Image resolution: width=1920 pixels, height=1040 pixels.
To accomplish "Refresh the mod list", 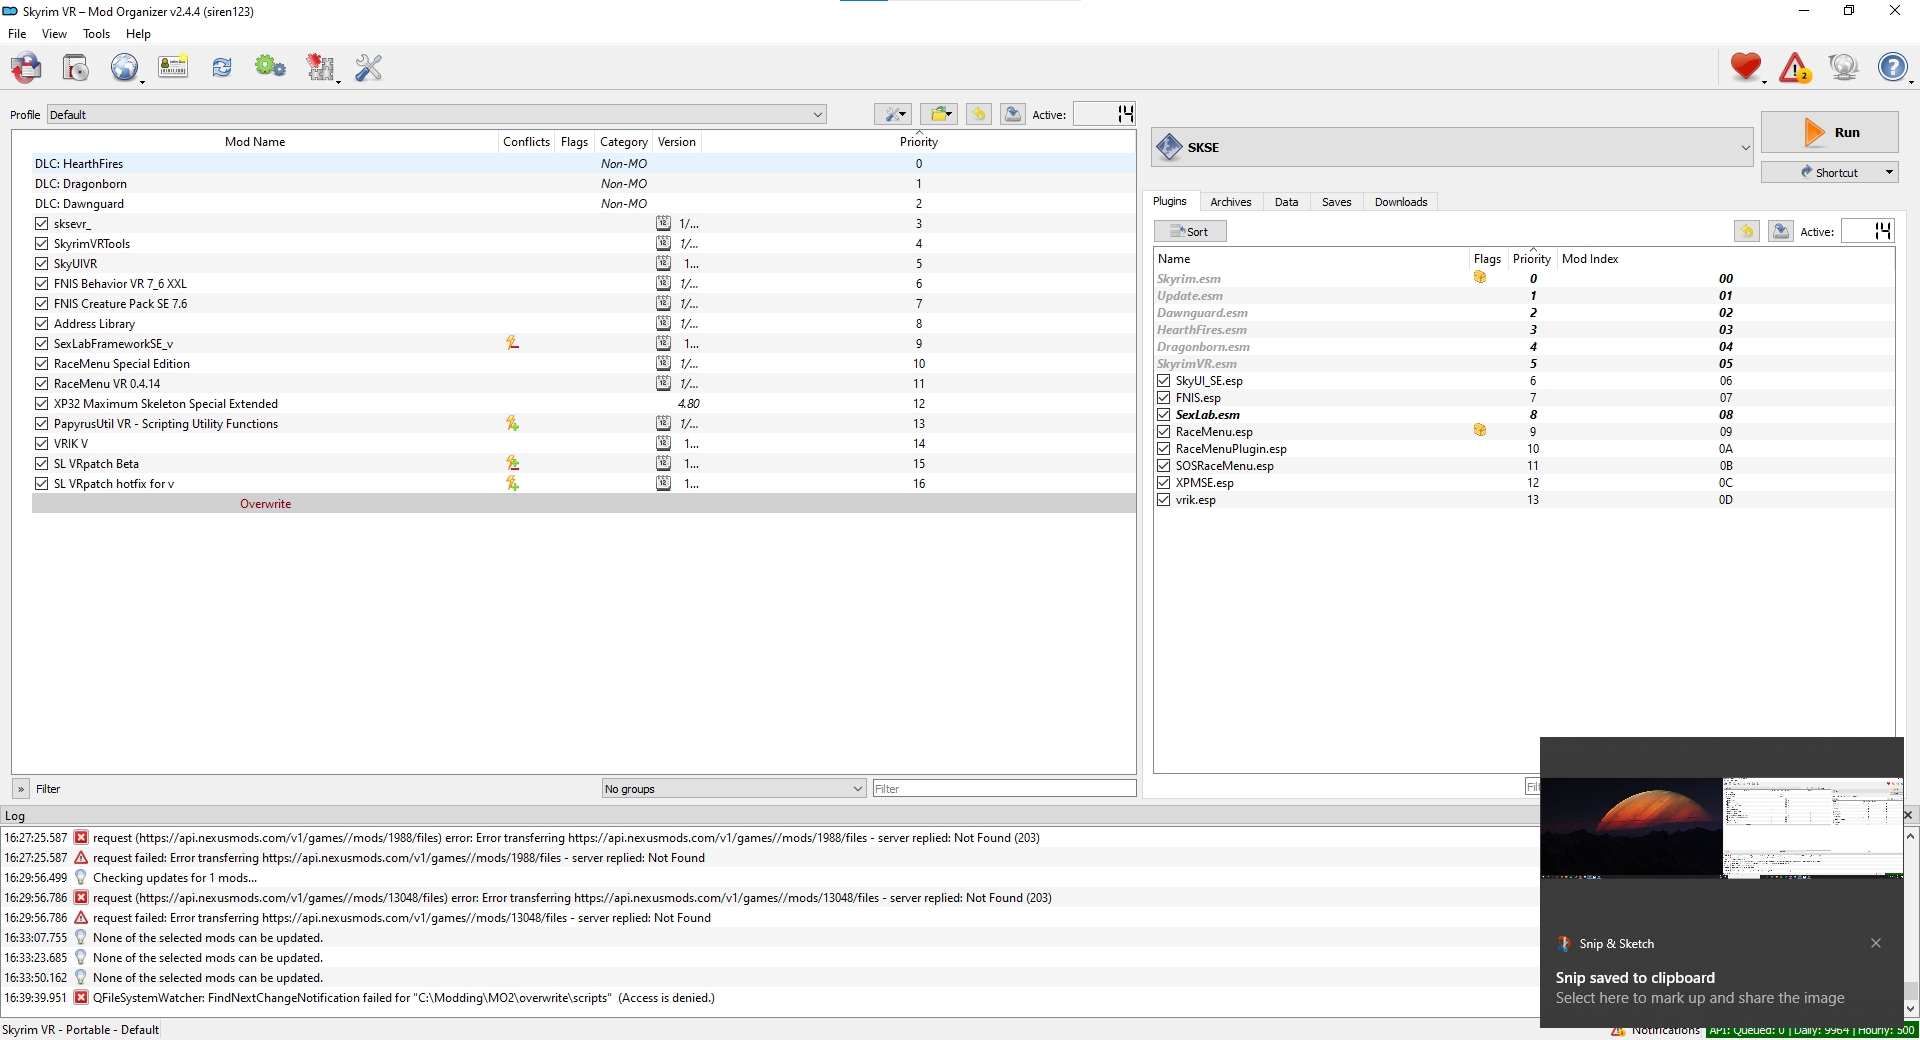I will click(x=222, y=68).
